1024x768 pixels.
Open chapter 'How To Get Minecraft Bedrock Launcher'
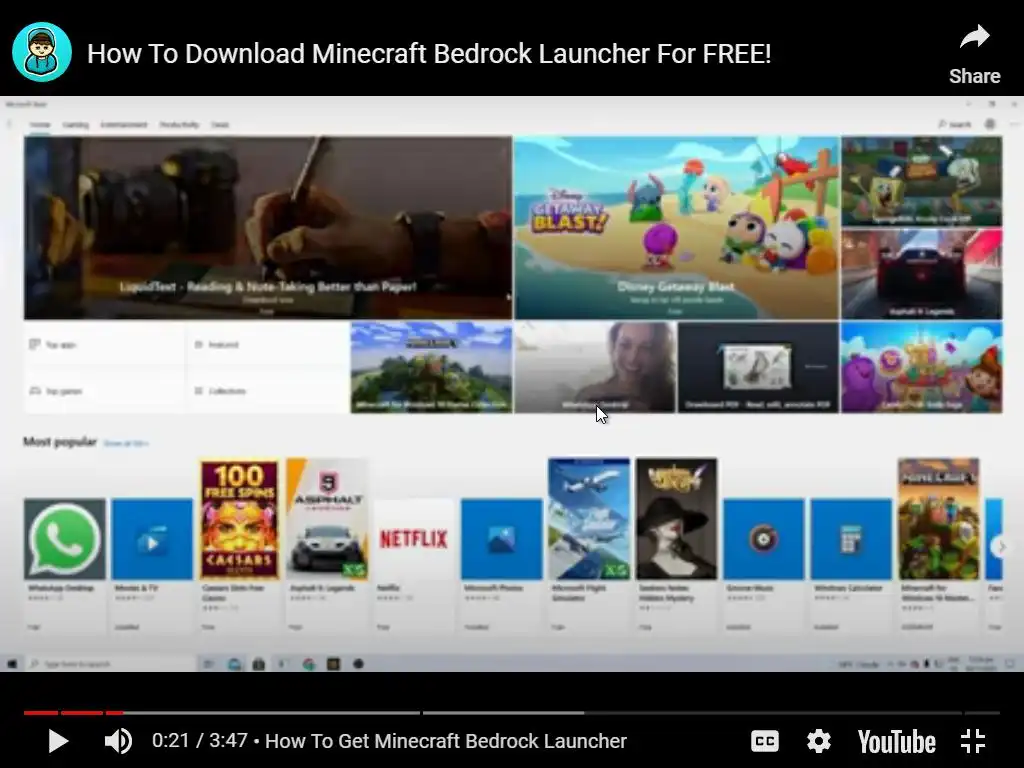tap(446, 741)
